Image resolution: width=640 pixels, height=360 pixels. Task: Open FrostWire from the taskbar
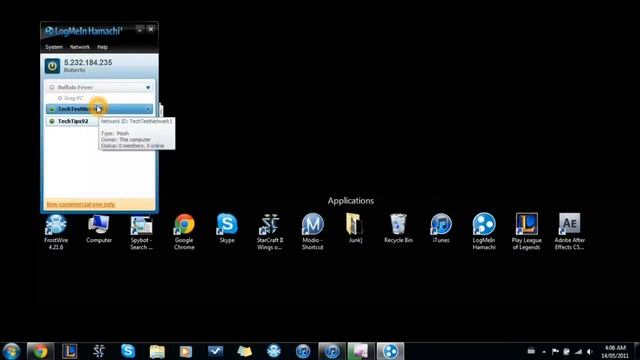[273, 351]
